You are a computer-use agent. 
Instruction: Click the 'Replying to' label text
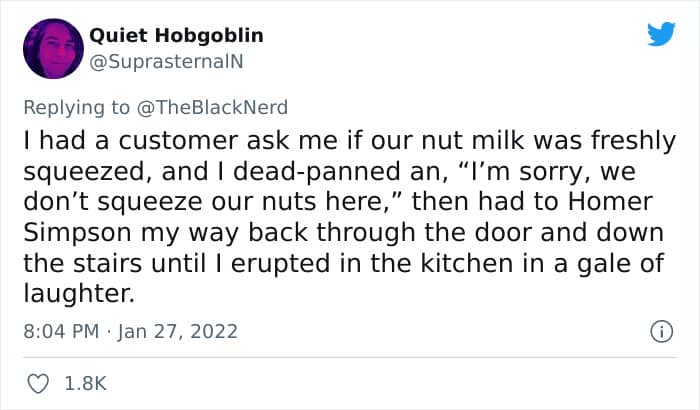point(76,108)
